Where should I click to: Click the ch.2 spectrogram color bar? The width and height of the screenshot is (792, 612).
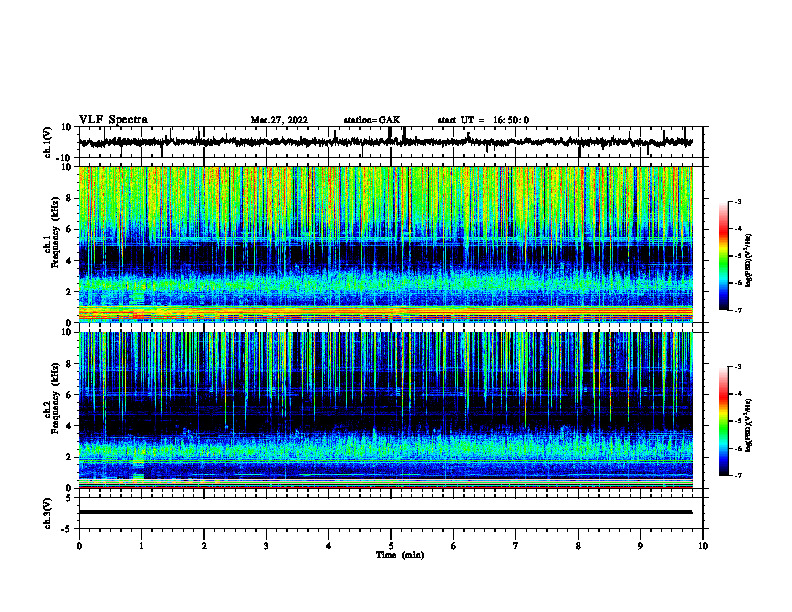tap(723, 421)
